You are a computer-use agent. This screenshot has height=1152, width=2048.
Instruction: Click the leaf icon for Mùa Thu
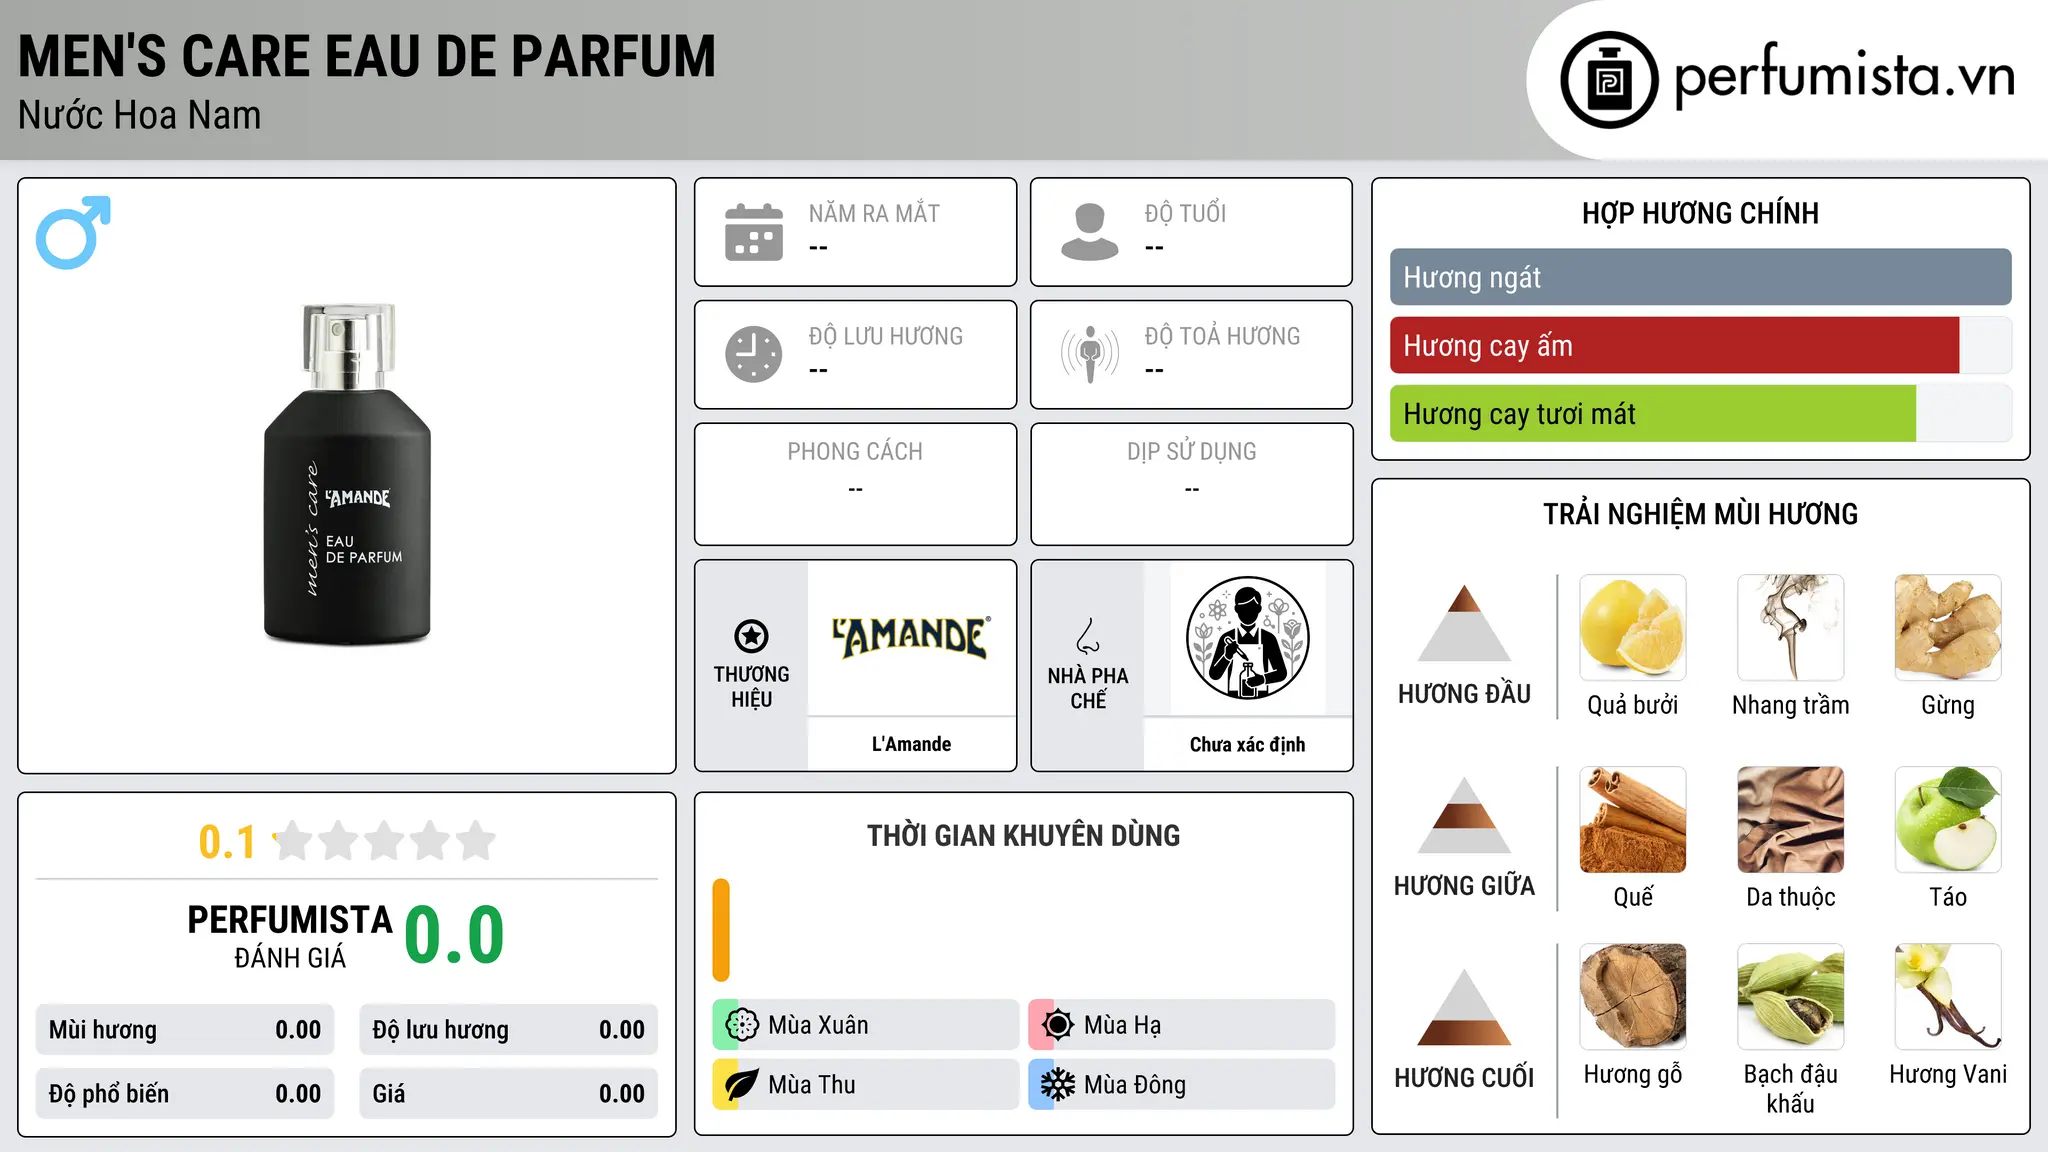click(x=742, y=1085)
